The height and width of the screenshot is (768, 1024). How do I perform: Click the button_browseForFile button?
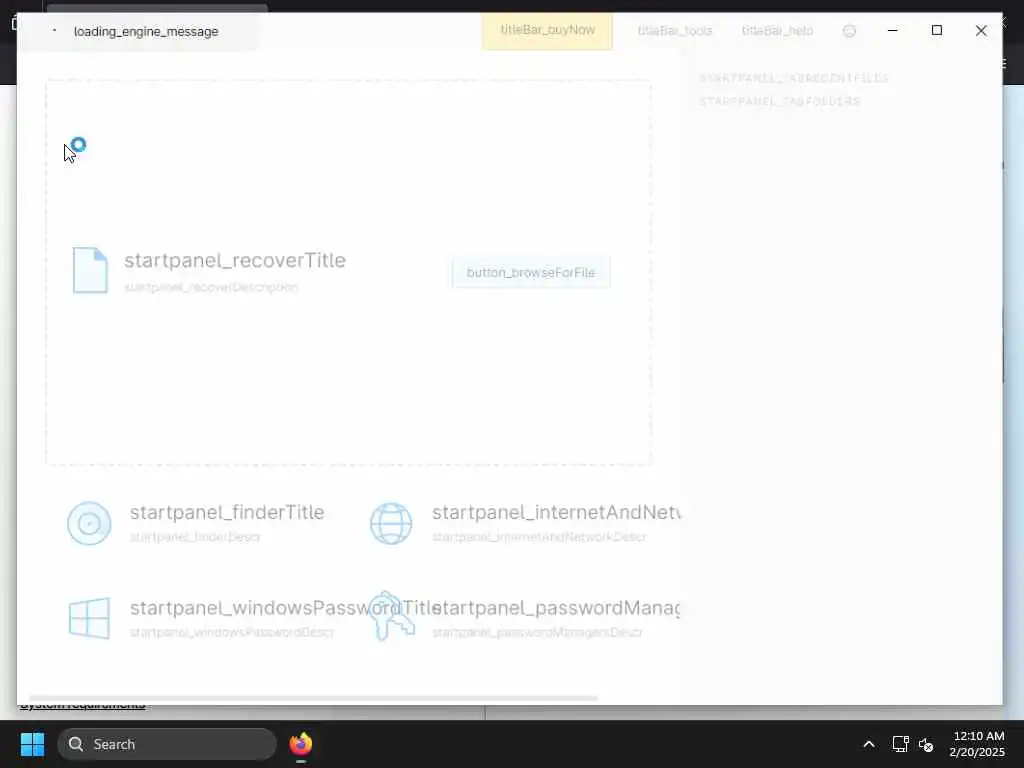pos(531,272)
